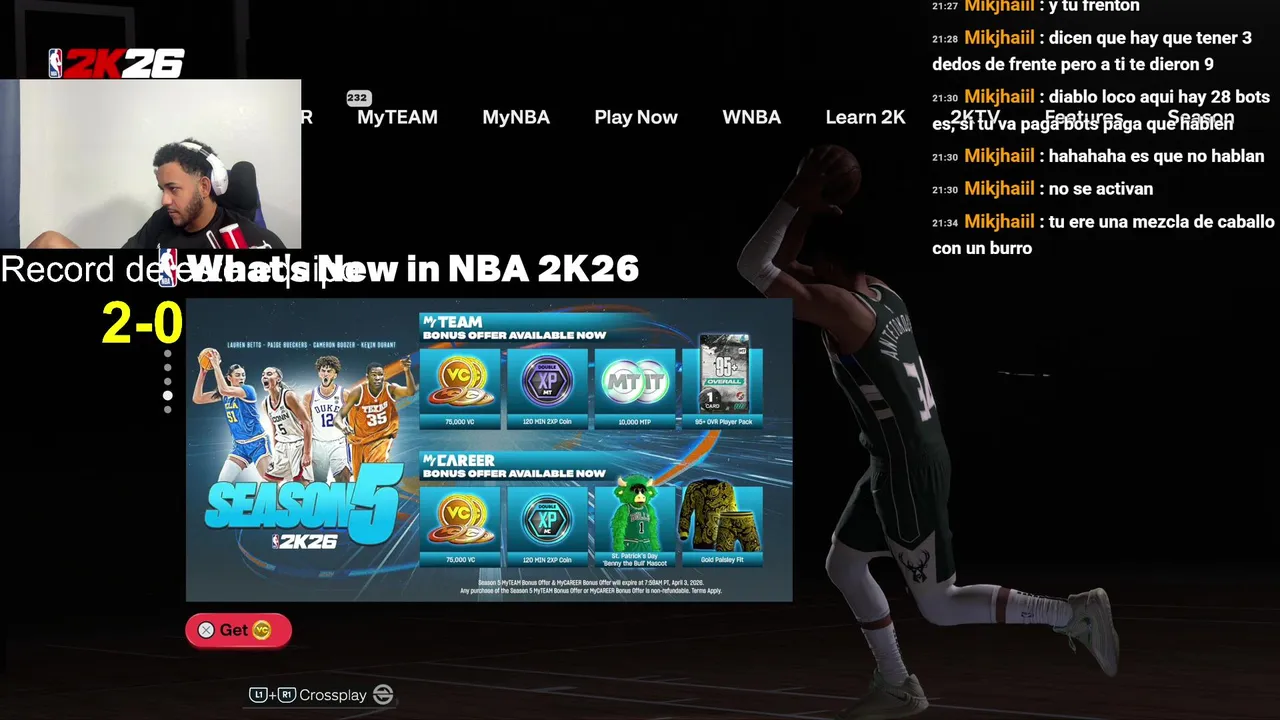This screenshot has height=720, width=1280.
Task: Click the NBA 2K26 logo
Action: (116, 63)
